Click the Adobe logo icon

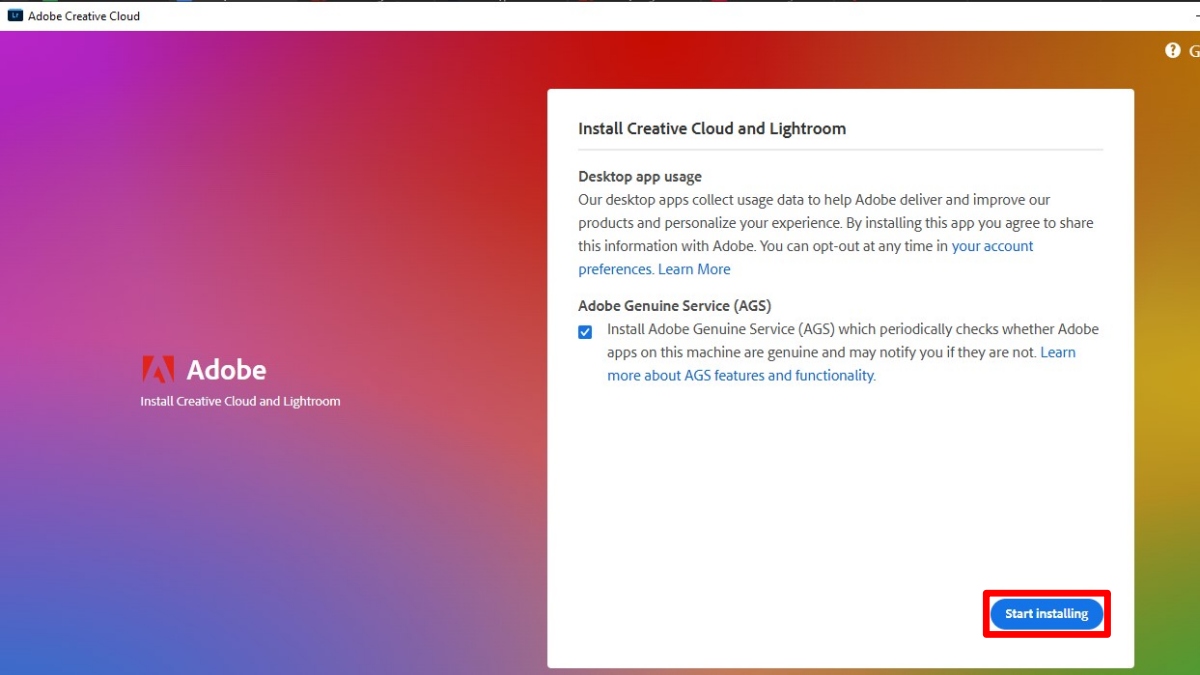pyautogui.click(x=158, y=369)
